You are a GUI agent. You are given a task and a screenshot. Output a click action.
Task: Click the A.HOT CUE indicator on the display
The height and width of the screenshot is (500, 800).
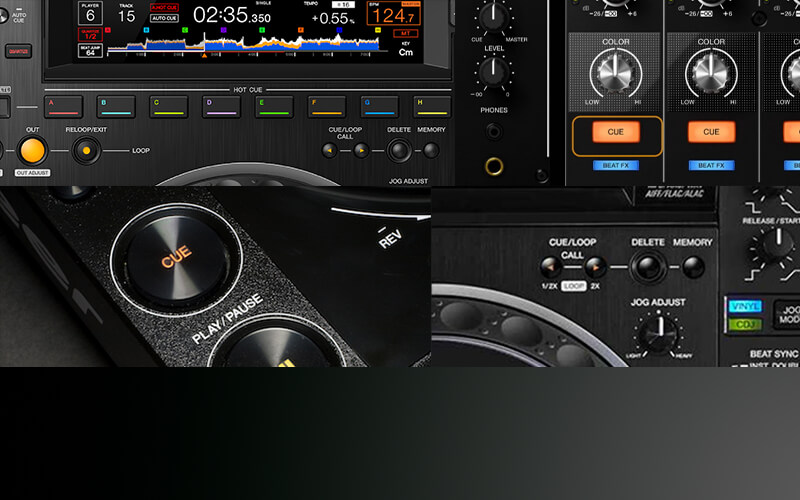click(x=164, y=8)
